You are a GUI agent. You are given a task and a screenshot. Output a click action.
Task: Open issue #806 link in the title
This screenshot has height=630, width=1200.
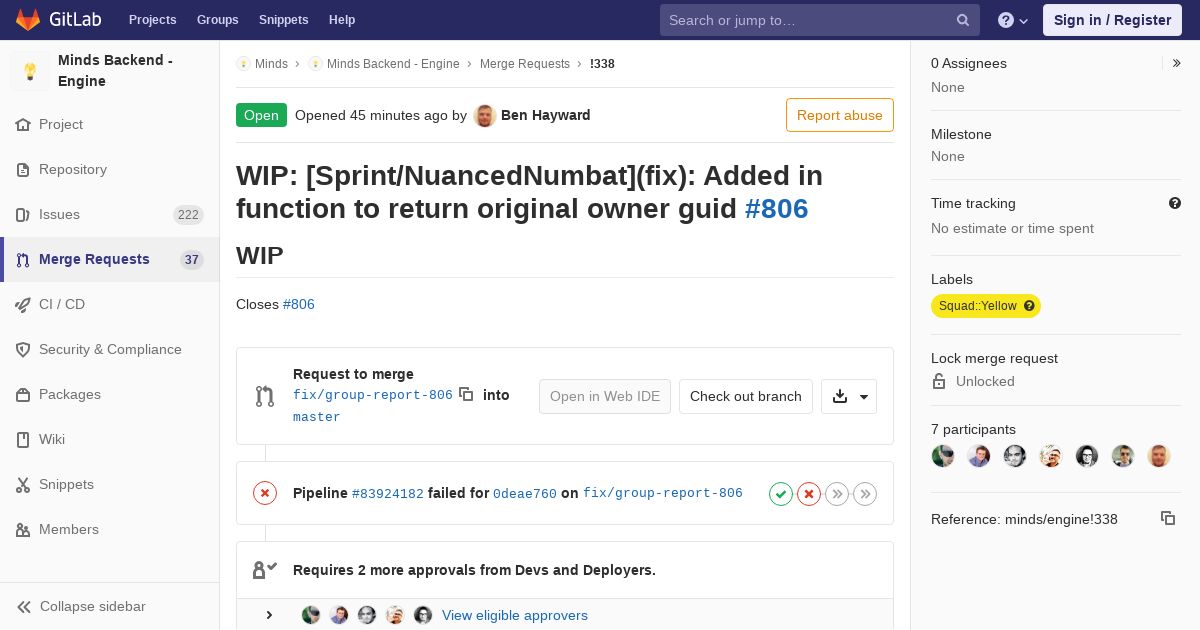[776, 208]
